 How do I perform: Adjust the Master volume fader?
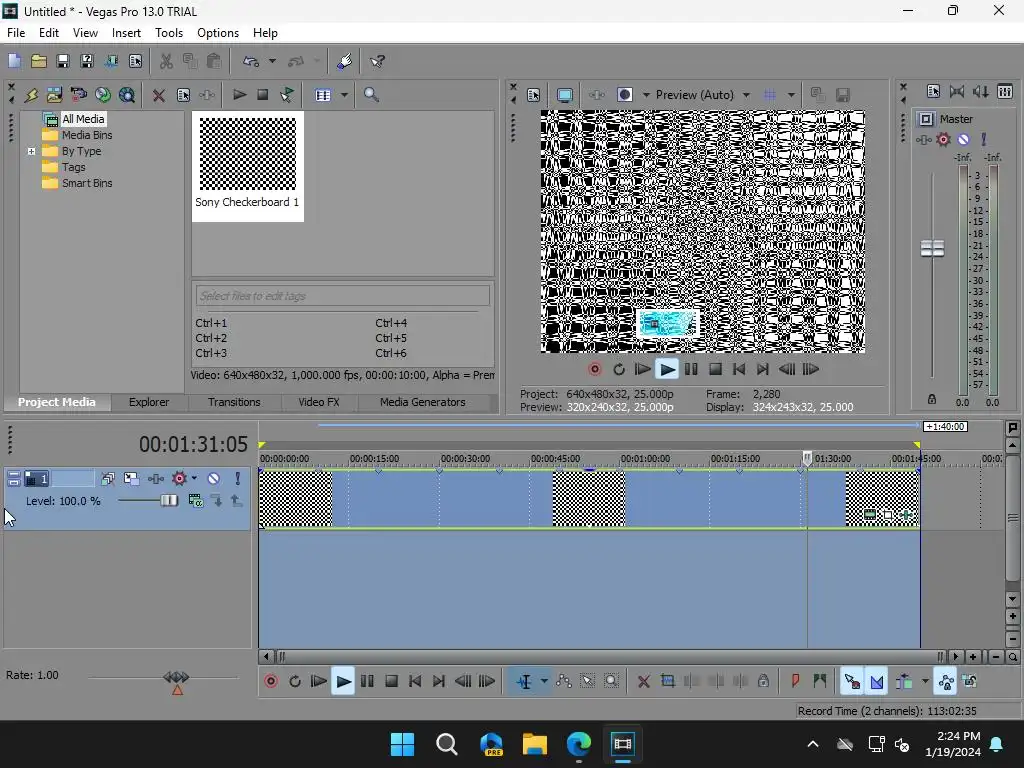coord(932,249)
